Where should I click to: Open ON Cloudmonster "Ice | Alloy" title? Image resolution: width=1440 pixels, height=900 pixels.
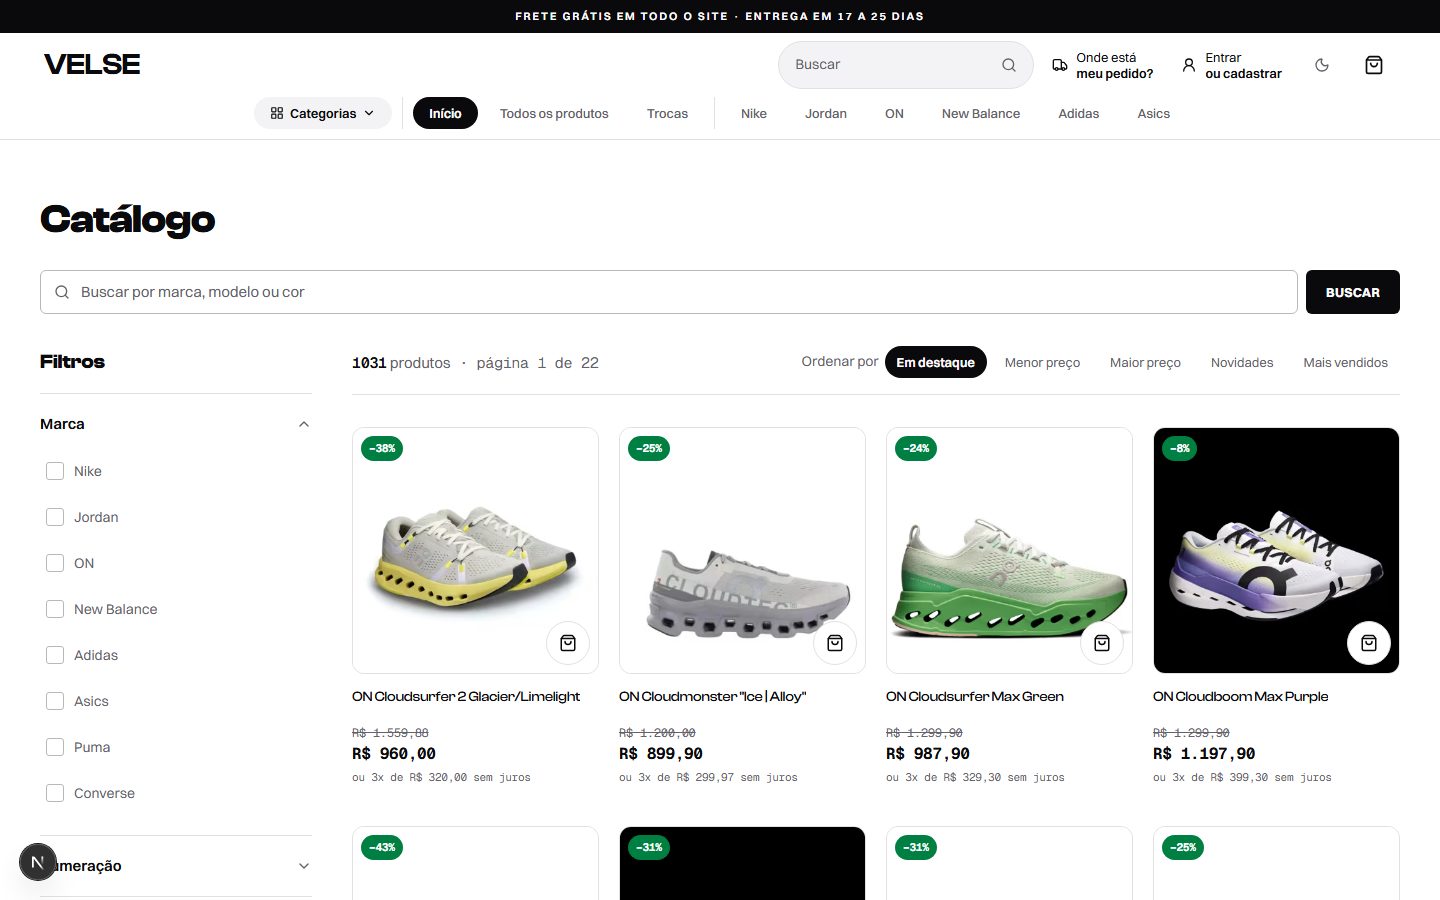(712, 696)
